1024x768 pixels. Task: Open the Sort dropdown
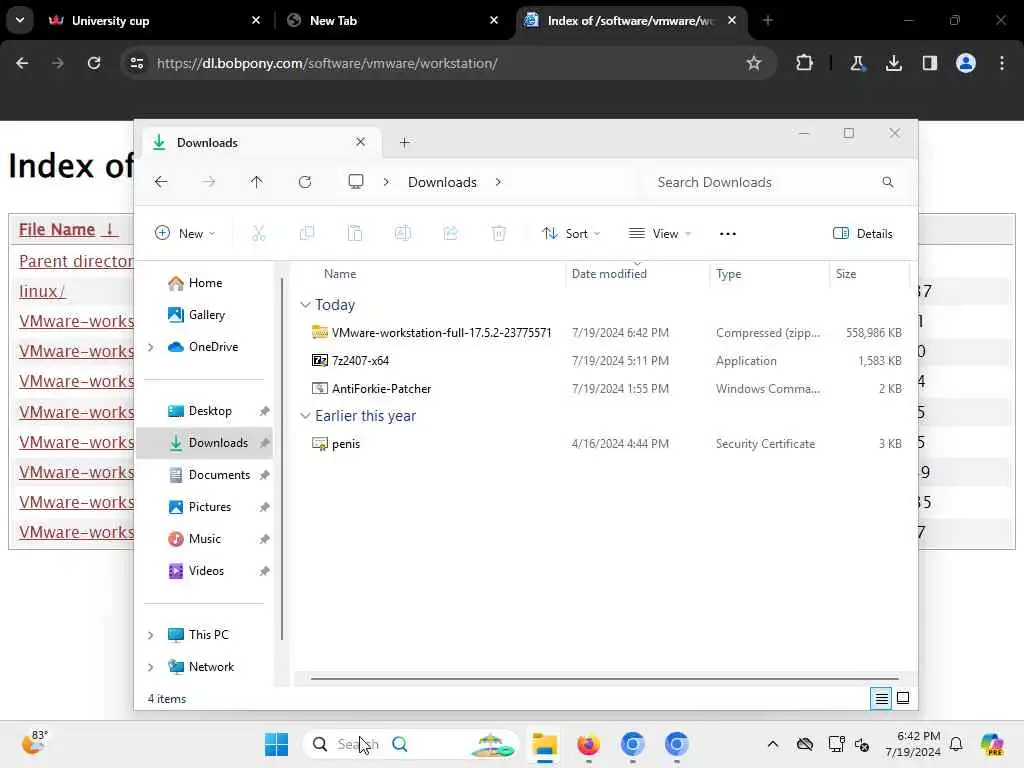(571, 234)
